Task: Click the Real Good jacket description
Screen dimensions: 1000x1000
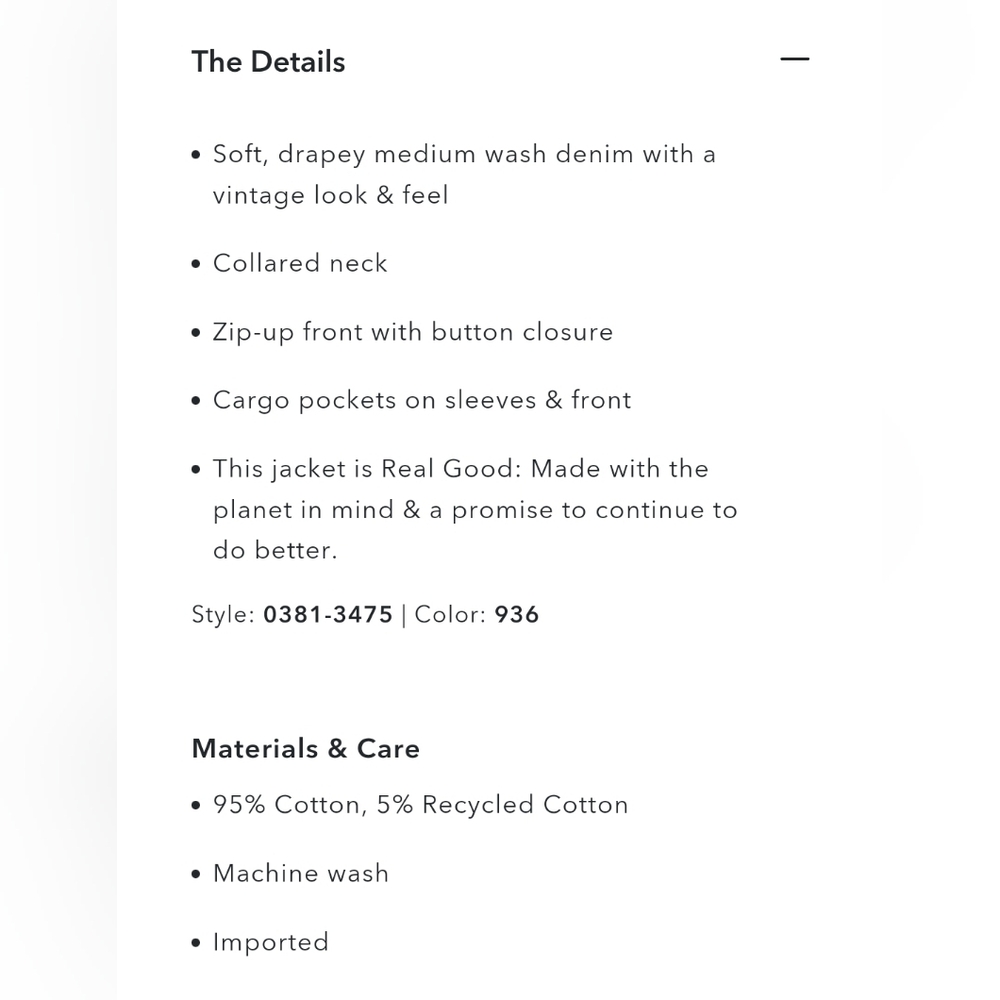Action: [475, 509]
